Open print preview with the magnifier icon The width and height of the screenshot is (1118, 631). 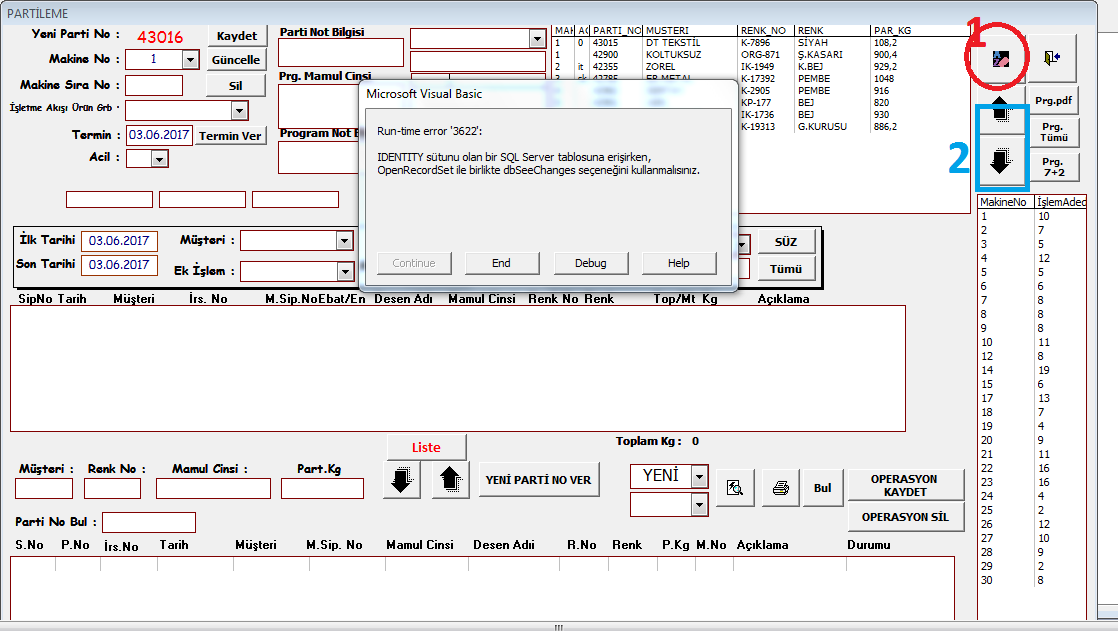click(x=735, y=488)
